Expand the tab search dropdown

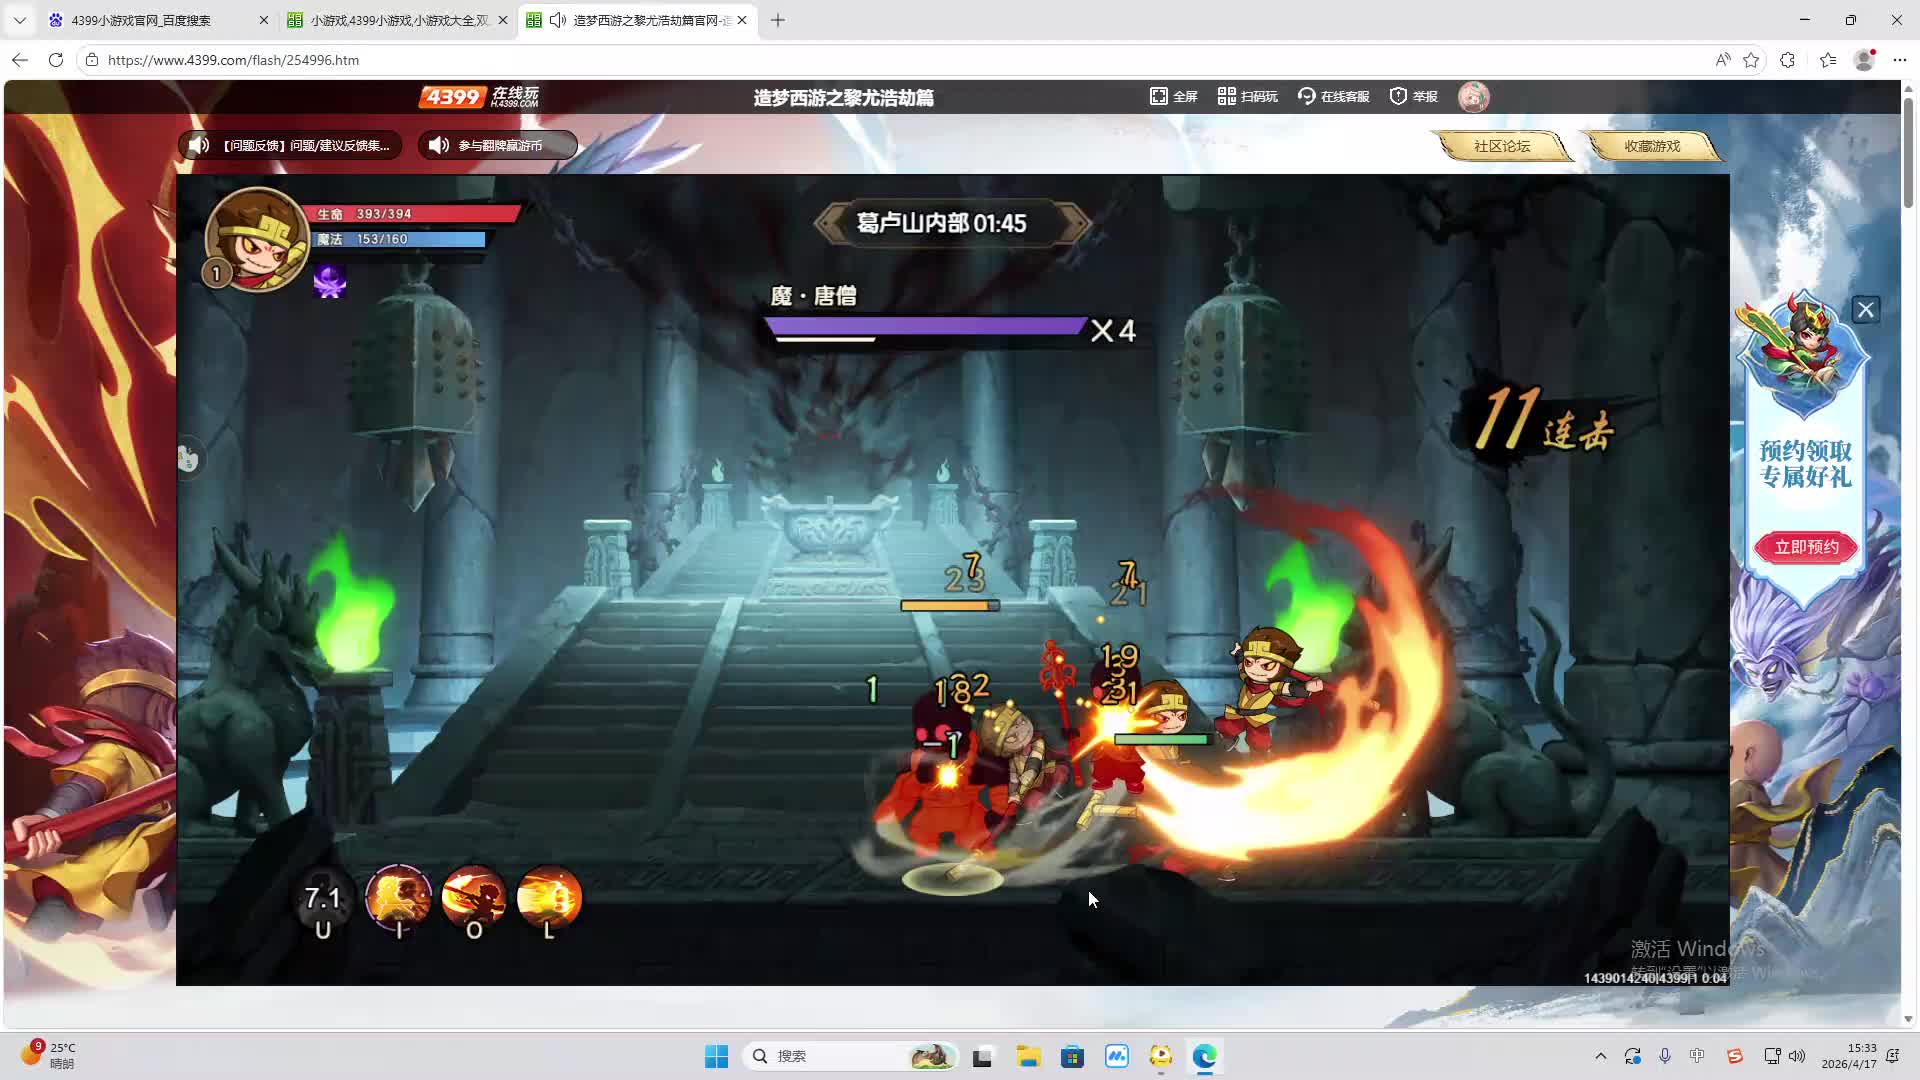[19, 20]
